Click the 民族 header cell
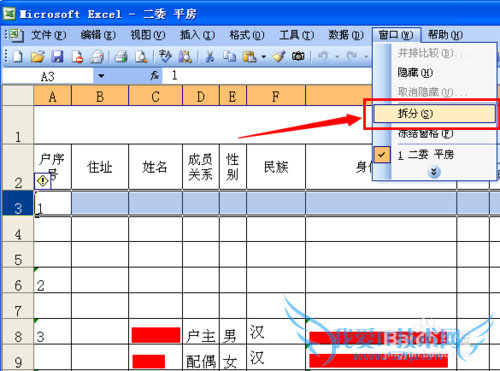 (x=276, y=167)
